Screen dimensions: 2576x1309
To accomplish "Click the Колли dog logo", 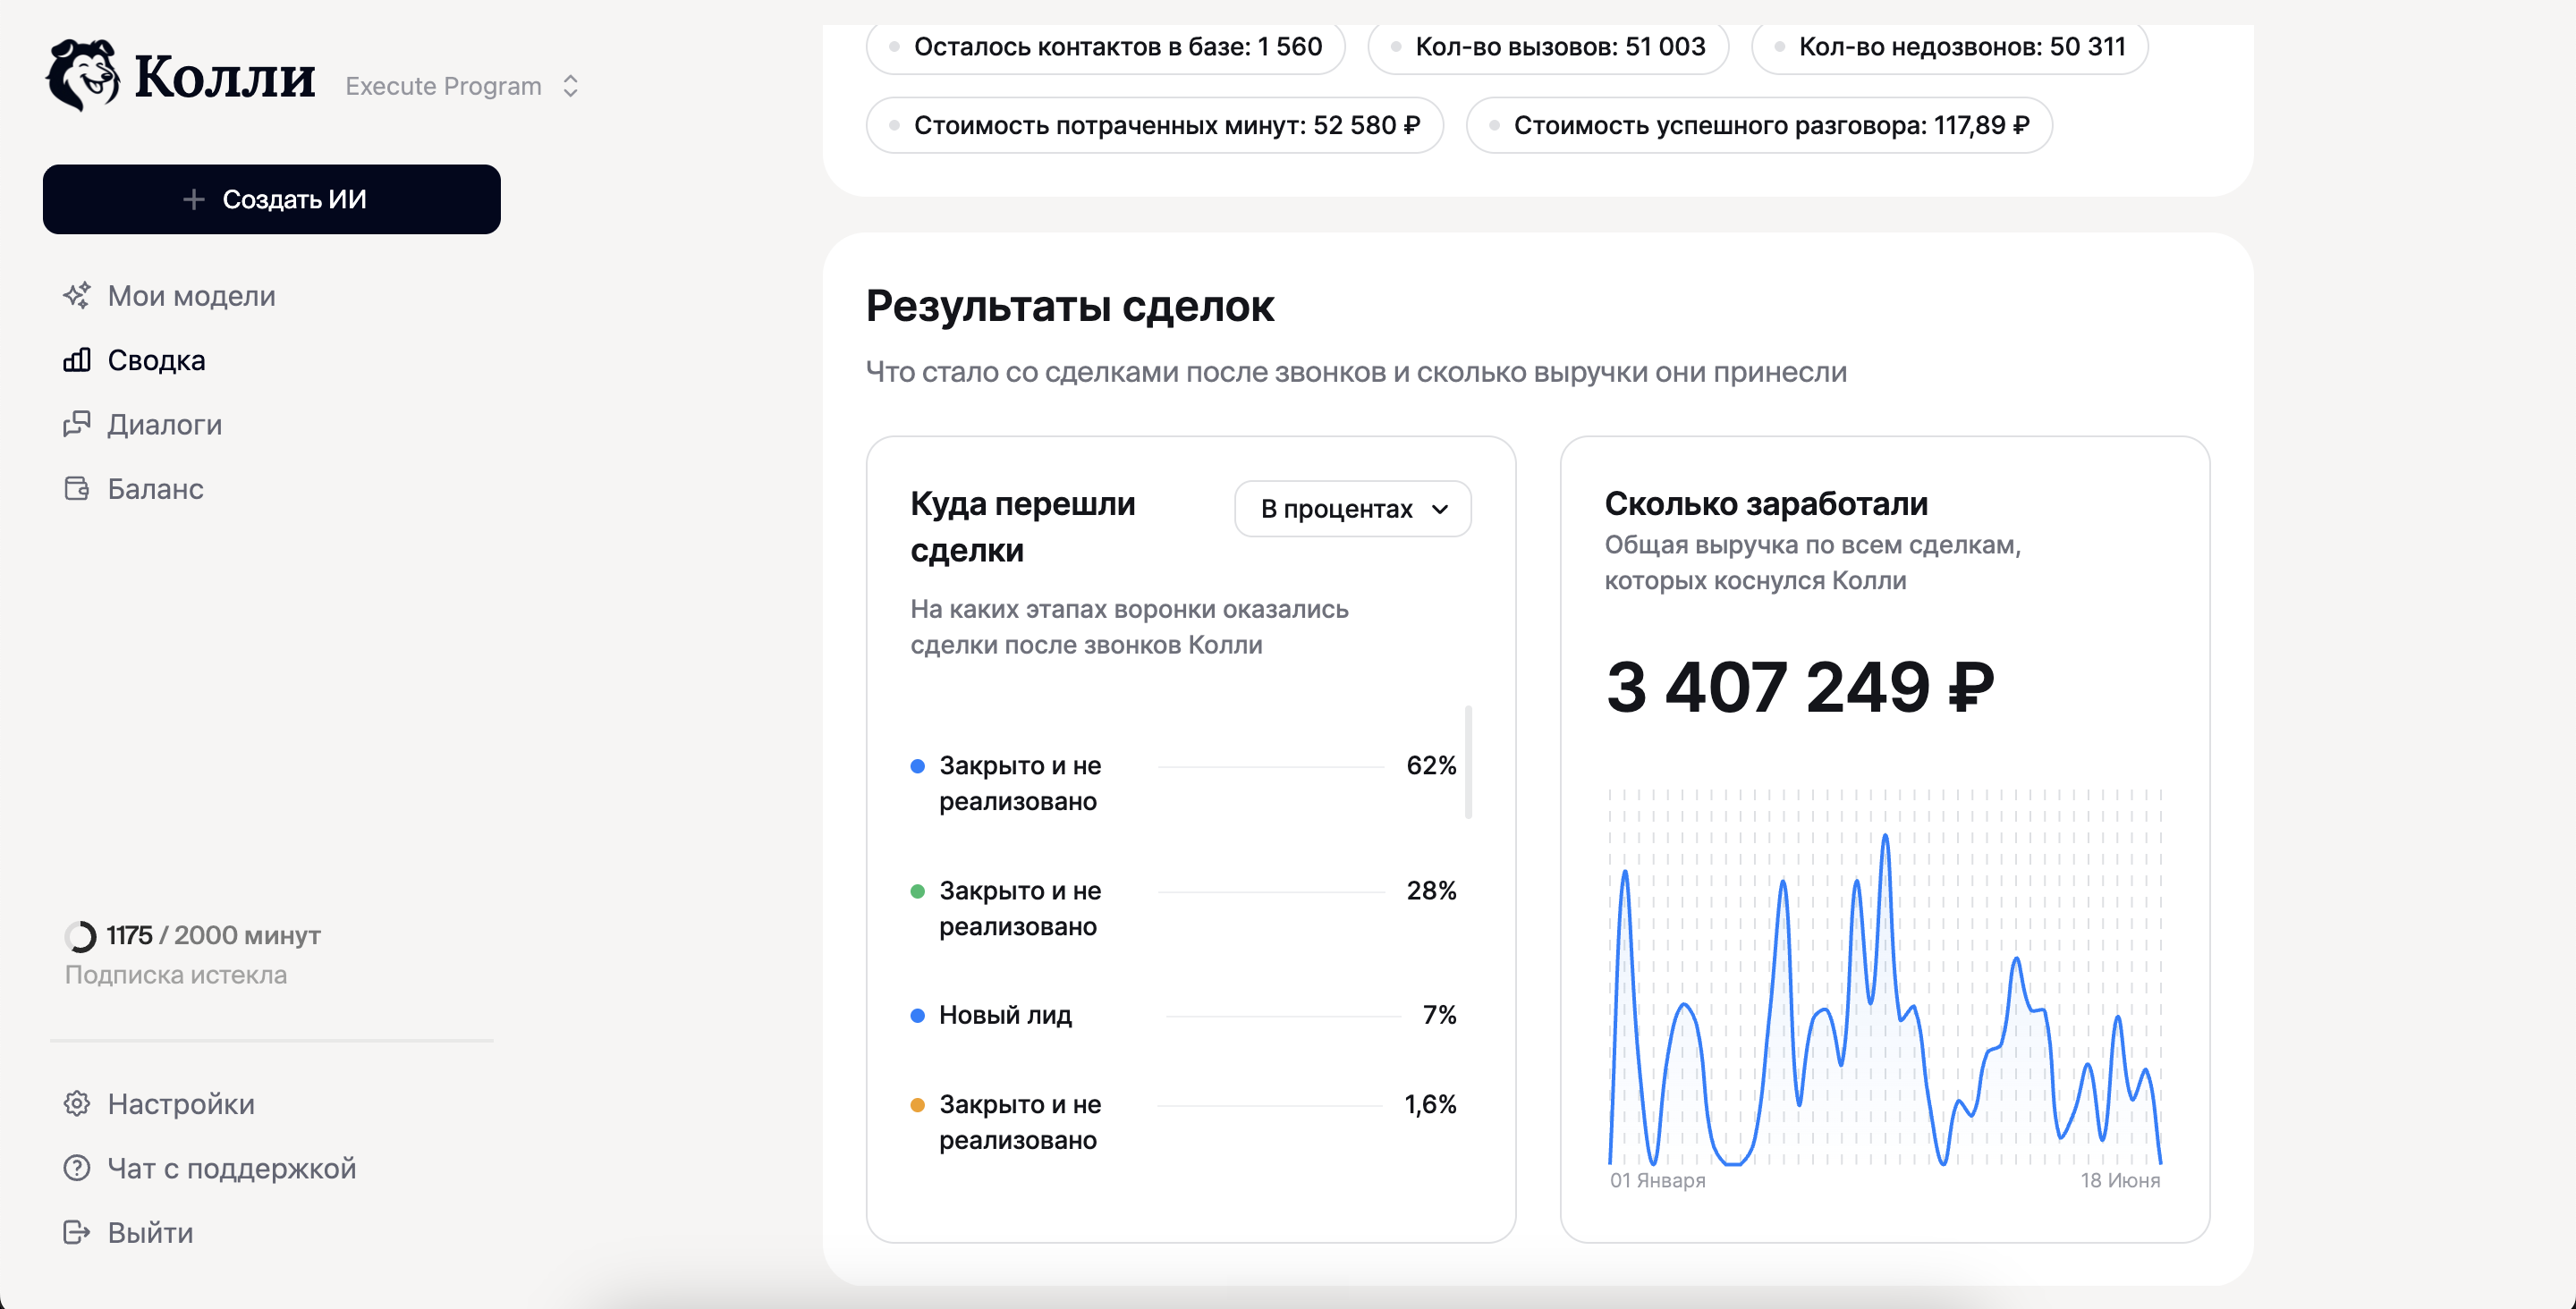I will pyautogui.click(x=82, y=75).
